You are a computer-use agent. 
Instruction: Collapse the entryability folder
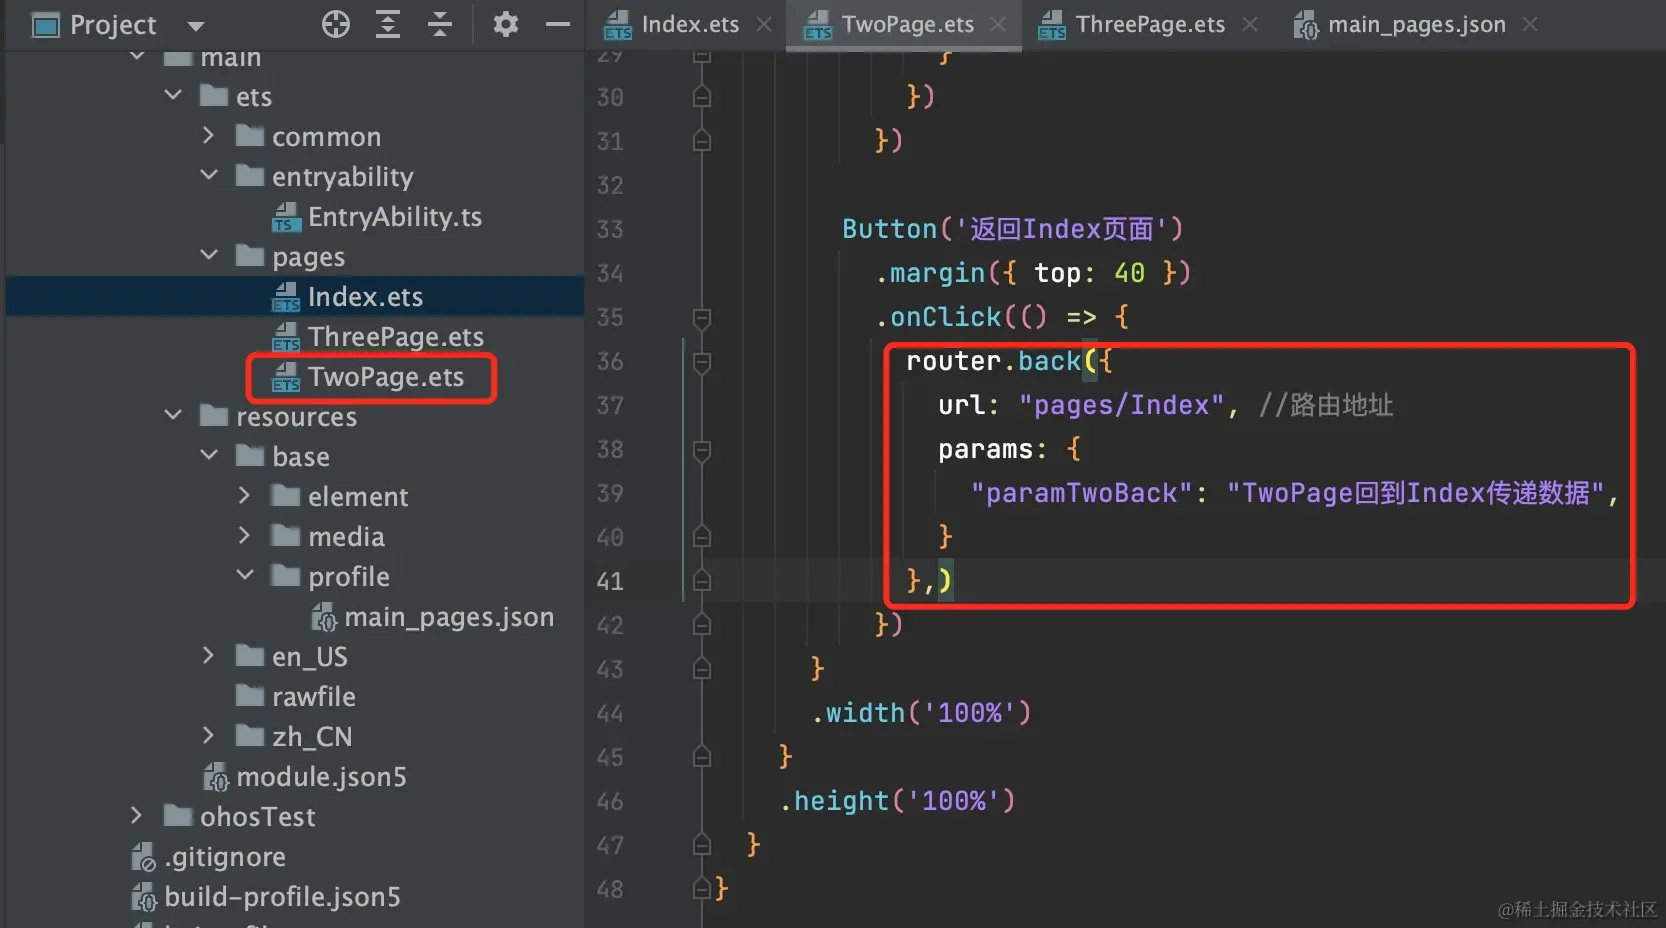[x=209, y=175]
